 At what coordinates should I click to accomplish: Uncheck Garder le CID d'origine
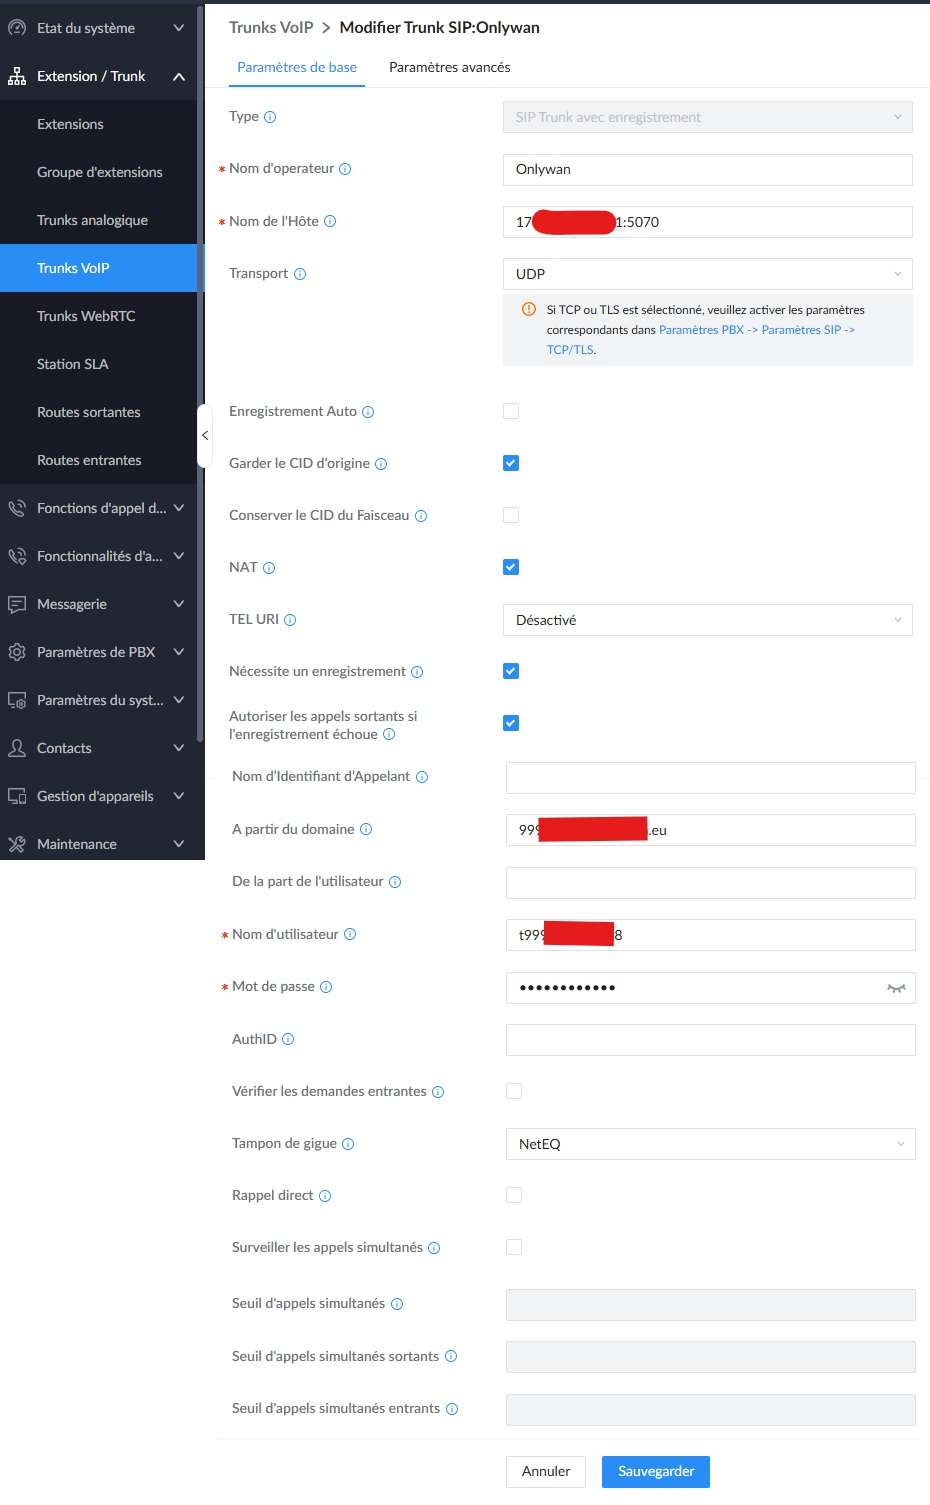(x=511, y=463)
